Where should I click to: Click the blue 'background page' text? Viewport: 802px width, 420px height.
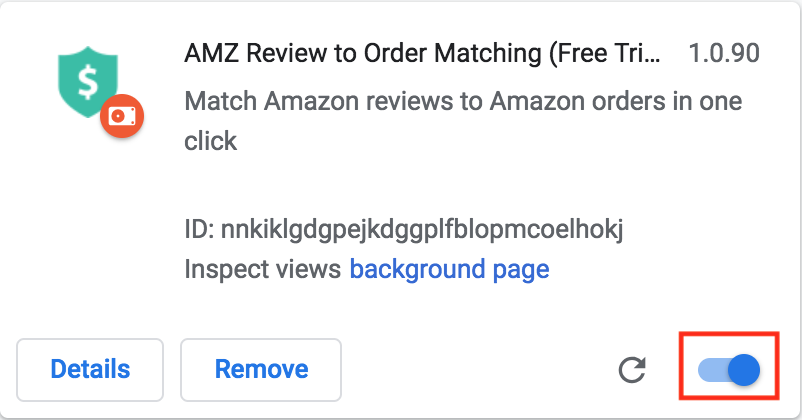449,269
